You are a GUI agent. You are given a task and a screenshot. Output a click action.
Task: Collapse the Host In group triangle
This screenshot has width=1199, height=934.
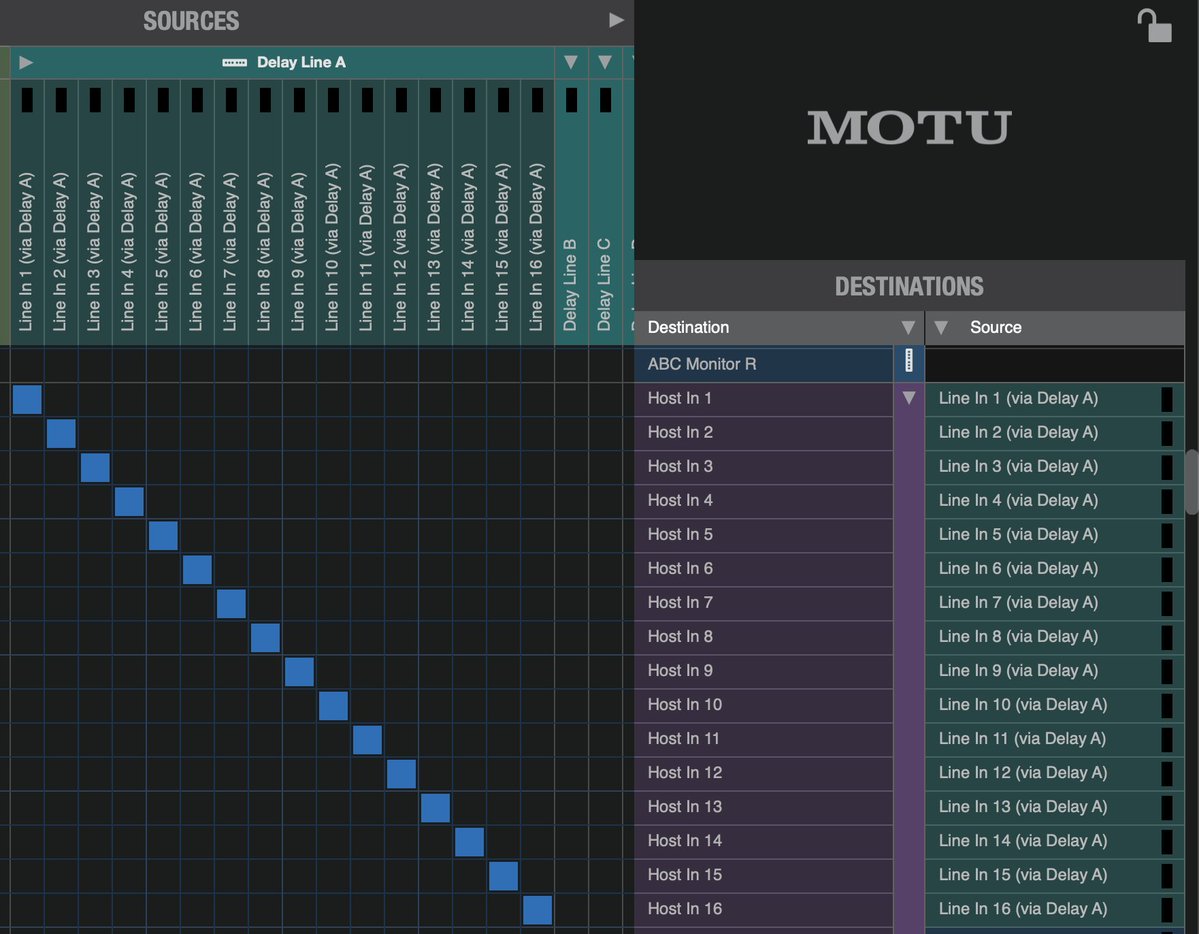908,398
